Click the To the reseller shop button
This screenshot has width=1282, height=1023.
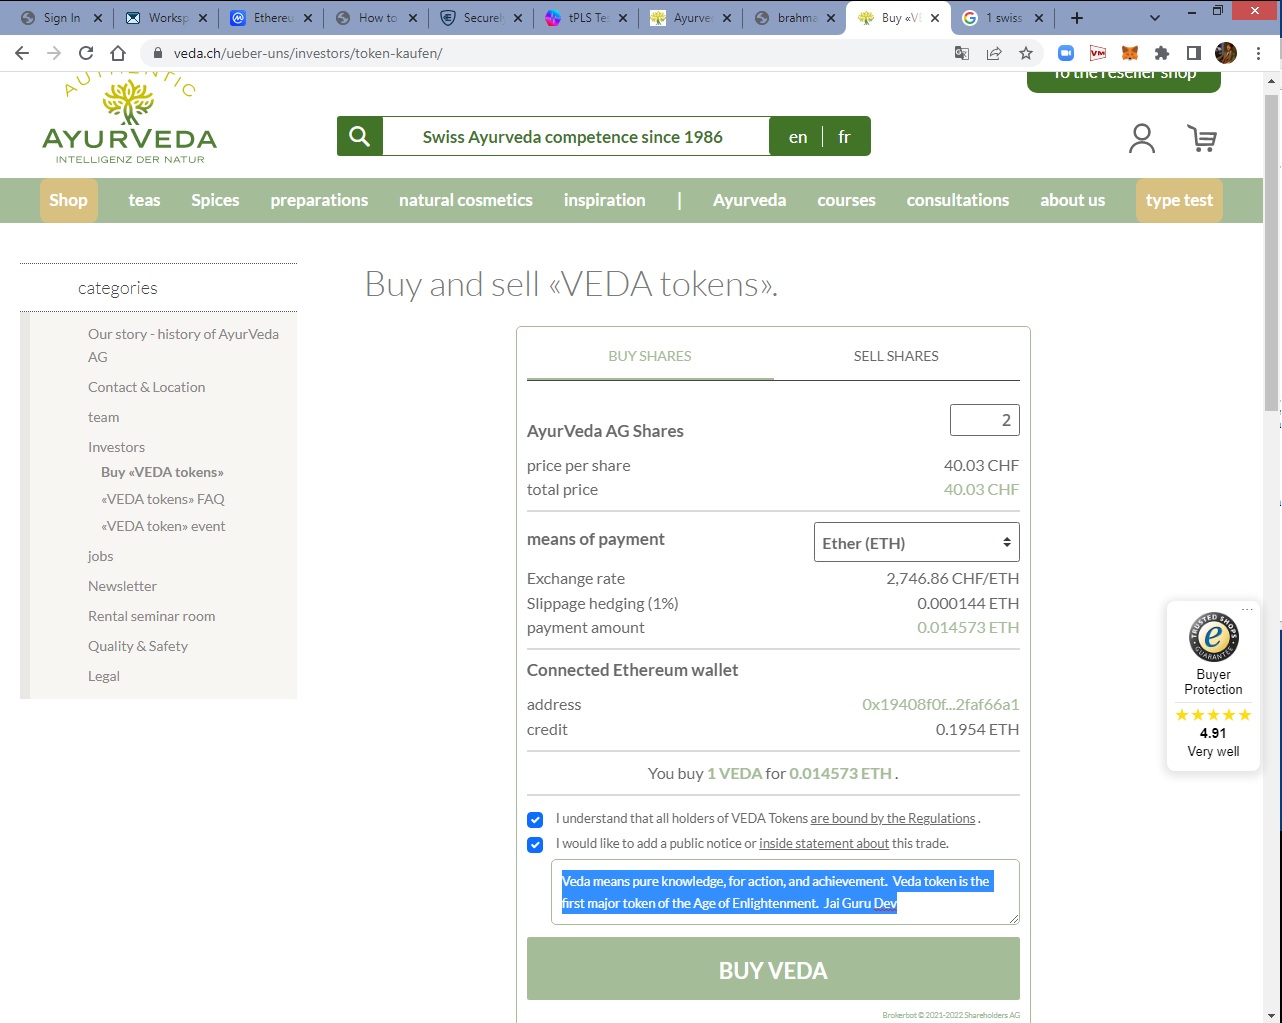[x=1124, y=80]
